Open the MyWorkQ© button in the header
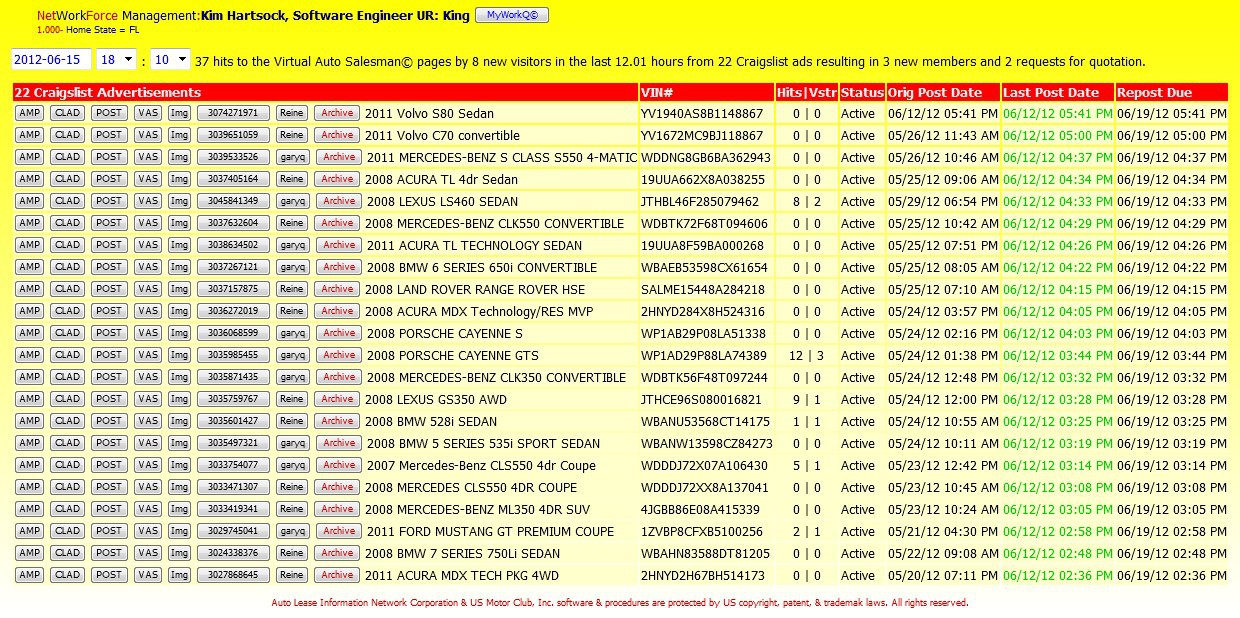Viewport: 1240px width, 618px height. 511,15
